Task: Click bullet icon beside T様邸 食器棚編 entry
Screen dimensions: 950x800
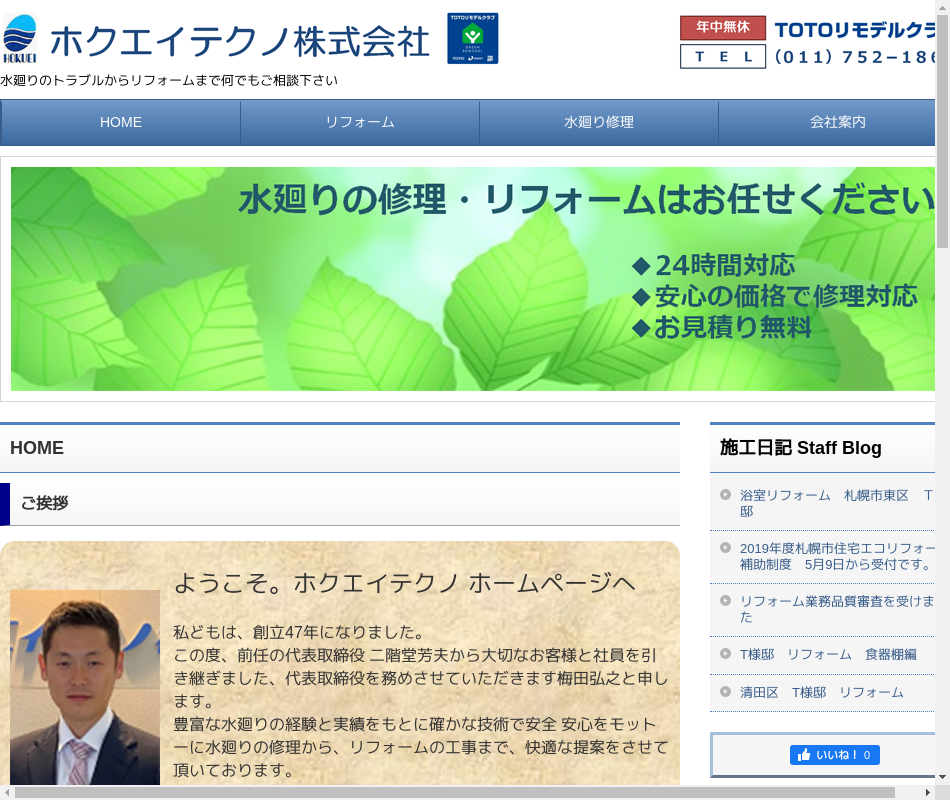Action: tap(725, 654)
